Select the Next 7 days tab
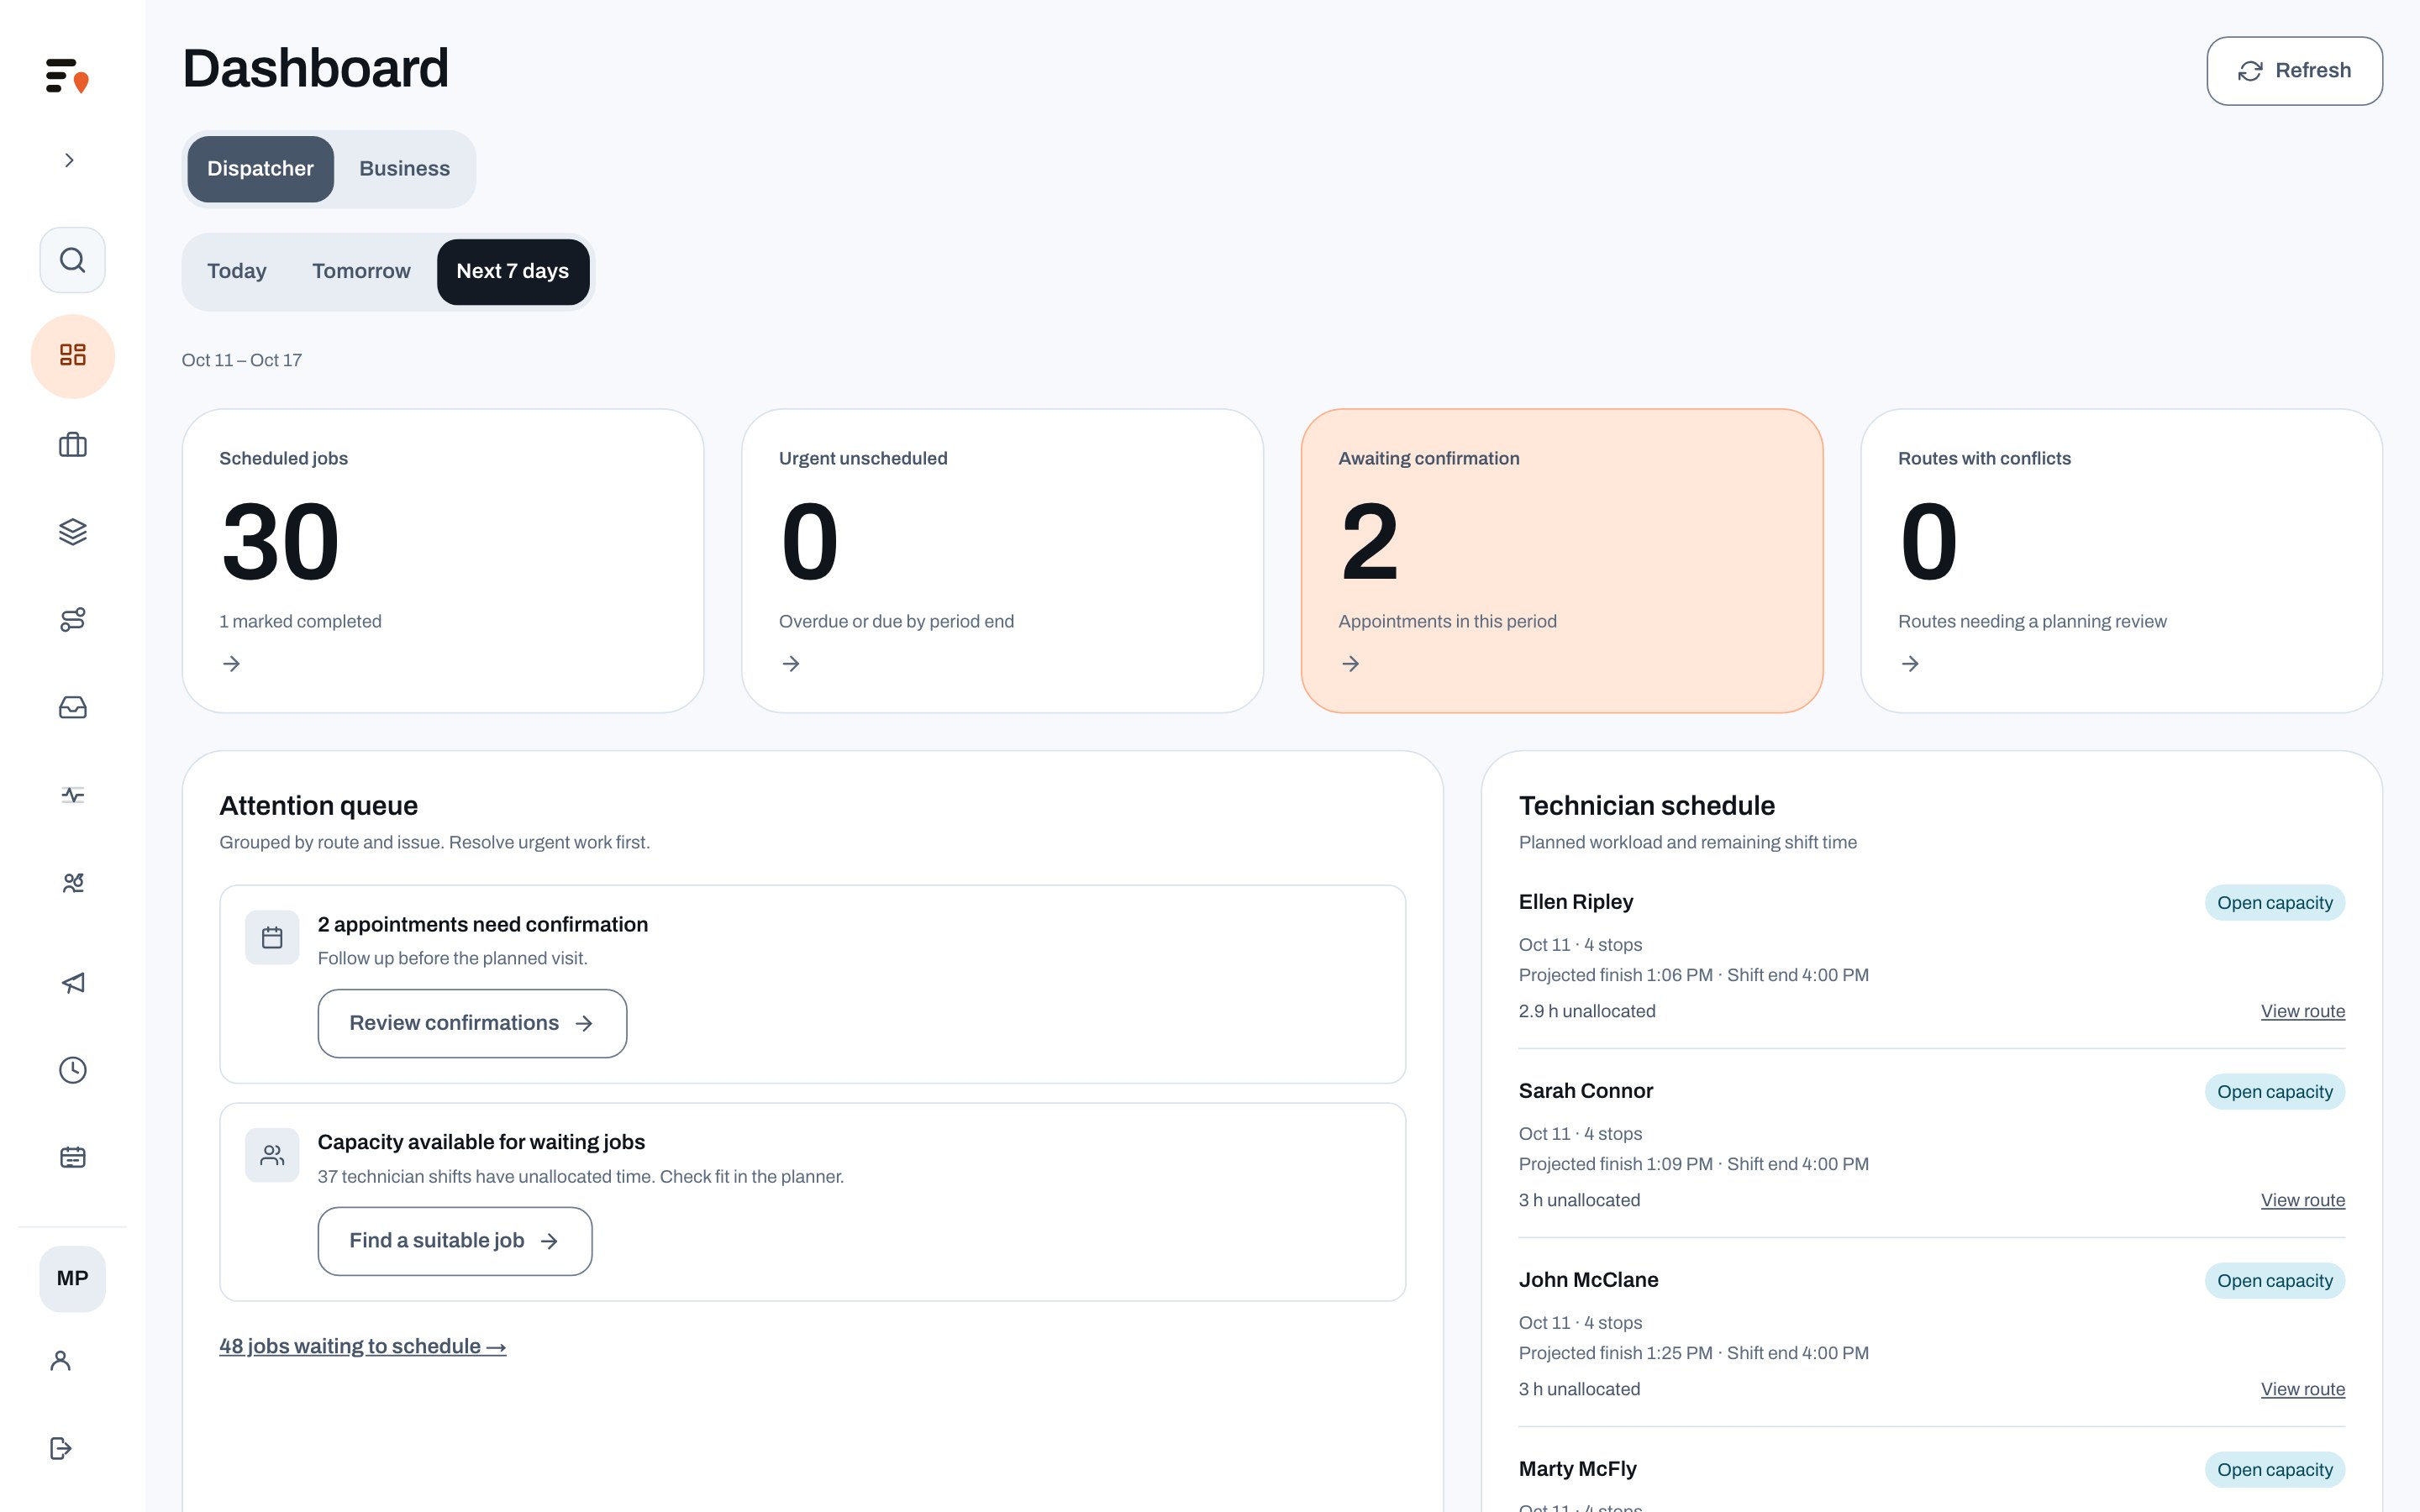The height and width of the screenshot is (1512, 2420). (x=512, y=271)
